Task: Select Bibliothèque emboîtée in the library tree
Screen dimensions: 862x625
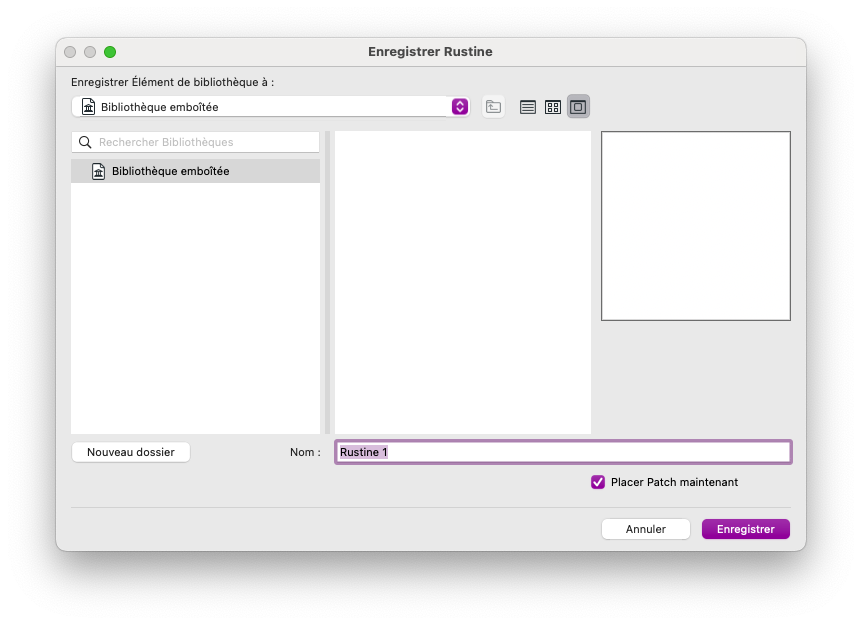Action: (196, 172)
